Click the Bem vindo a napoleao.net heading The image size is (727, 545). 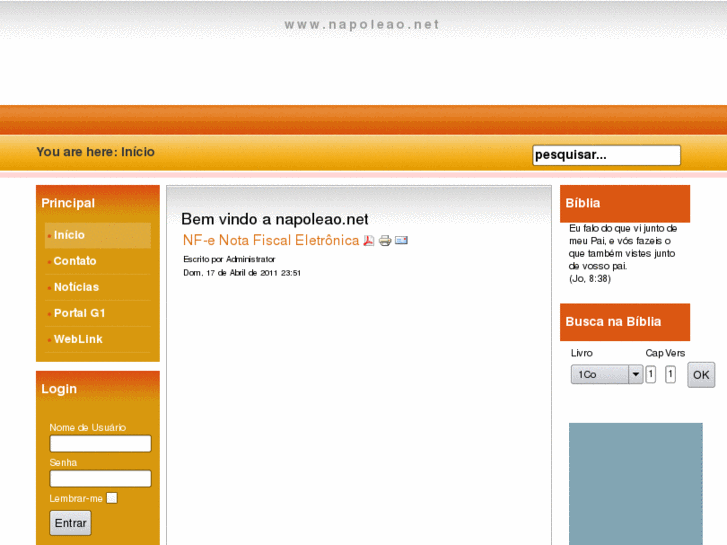click(x=274, y=219)
